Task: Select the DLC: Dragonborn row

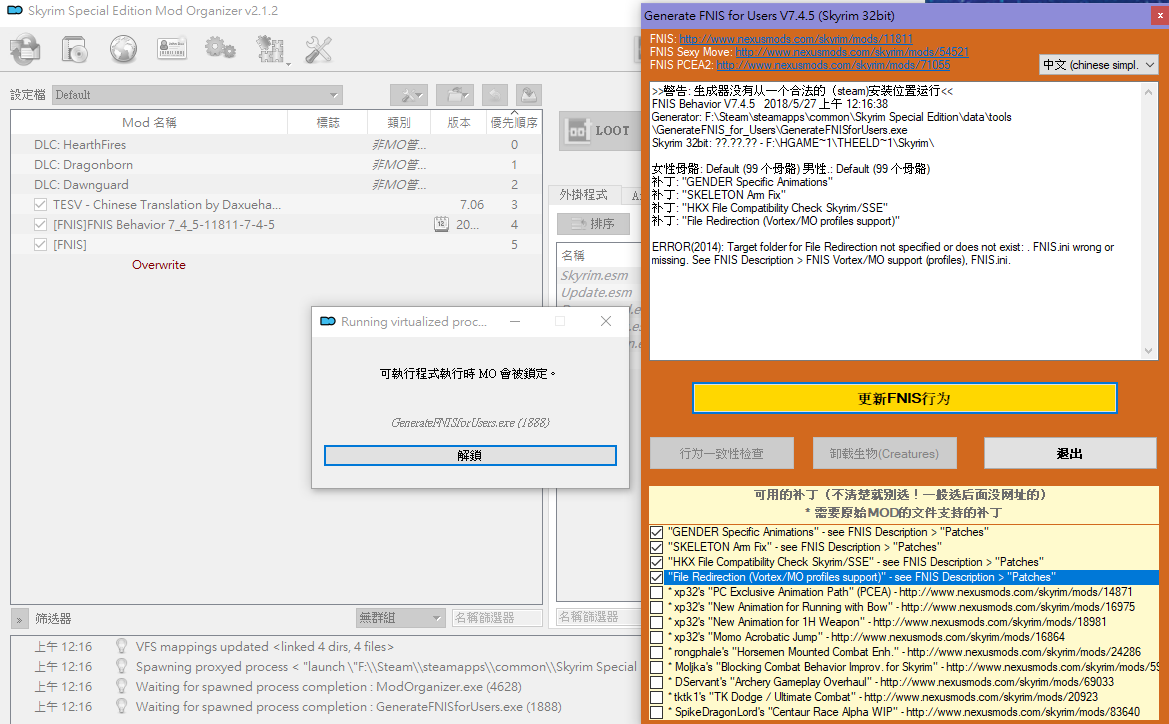Action: (276, 165)
